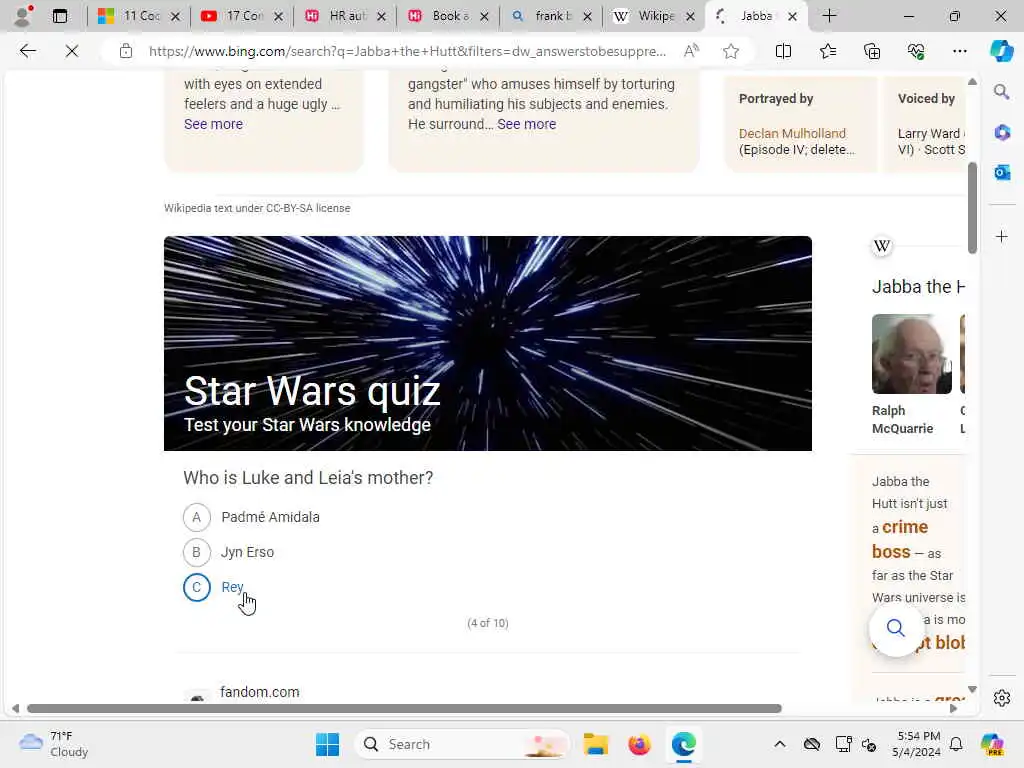
Task: Open the tab actions menu
Action: [60, 16]
